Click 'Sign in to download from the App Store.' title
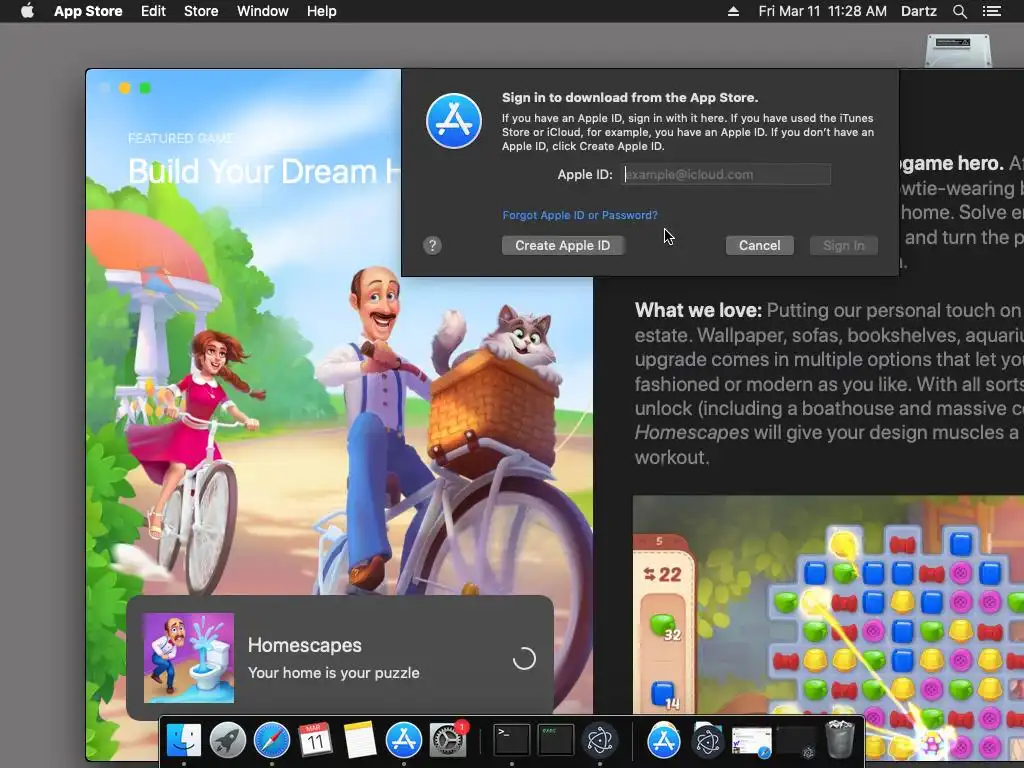 630,97
